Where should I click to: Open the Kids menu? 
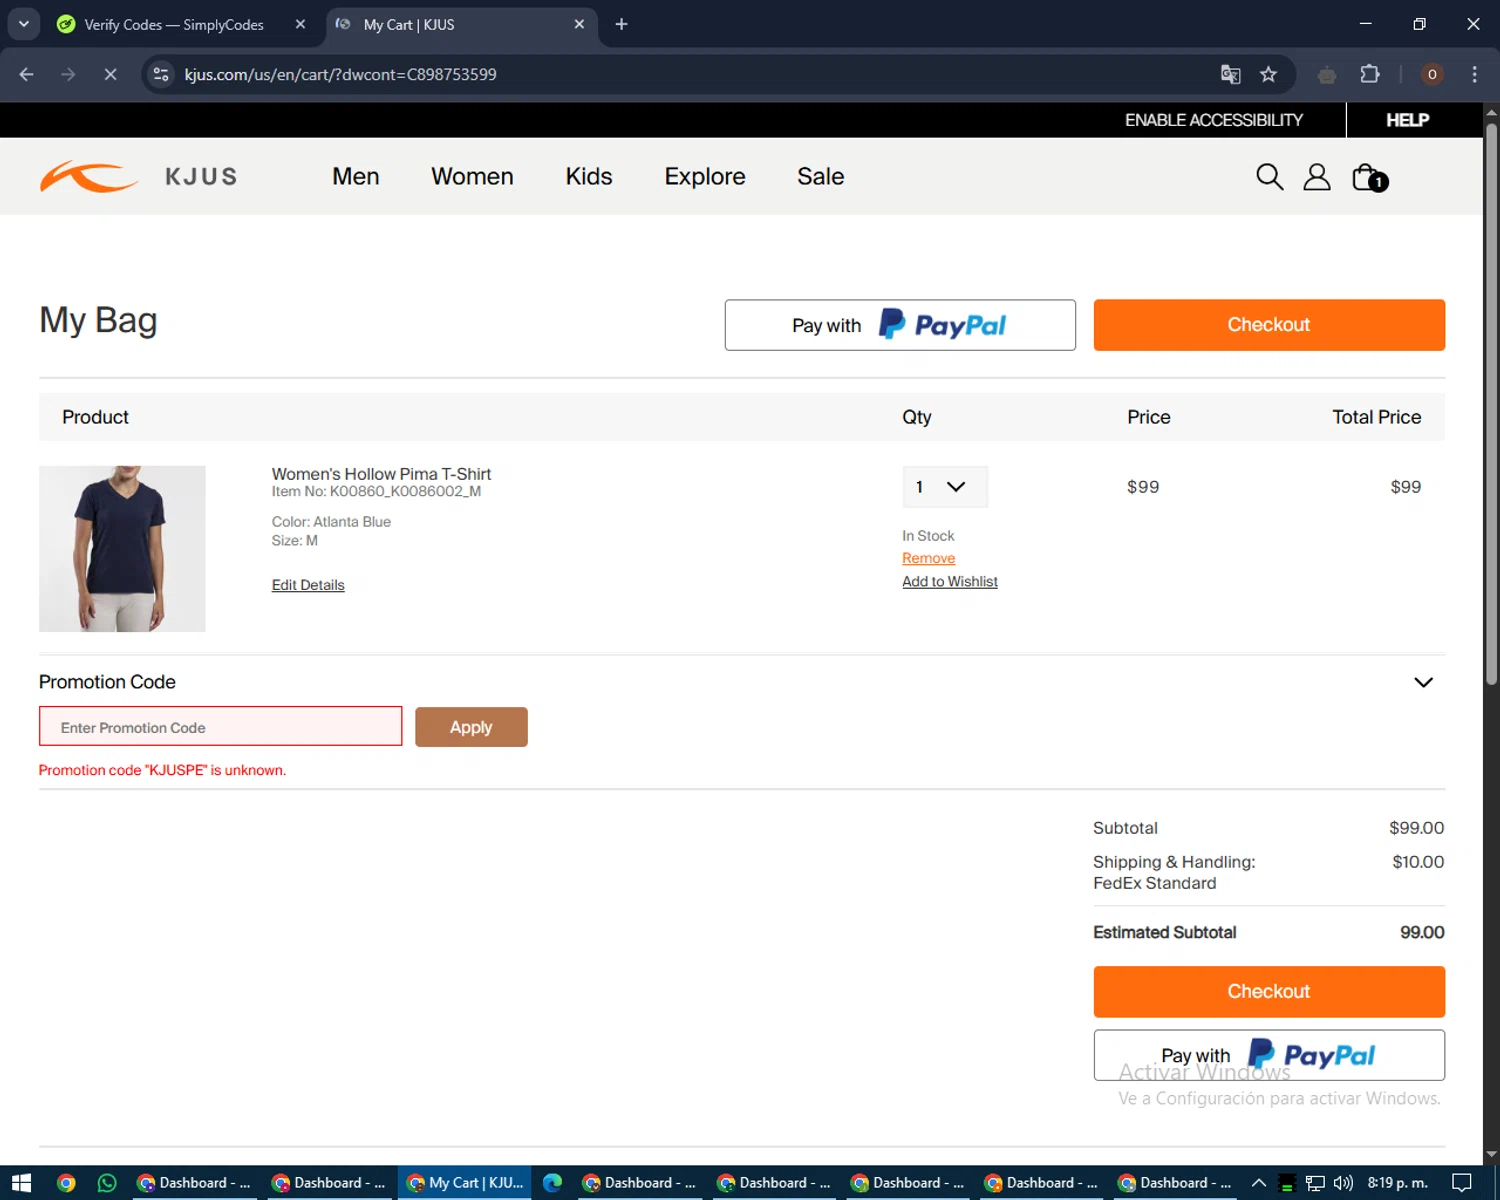(589, 176)
